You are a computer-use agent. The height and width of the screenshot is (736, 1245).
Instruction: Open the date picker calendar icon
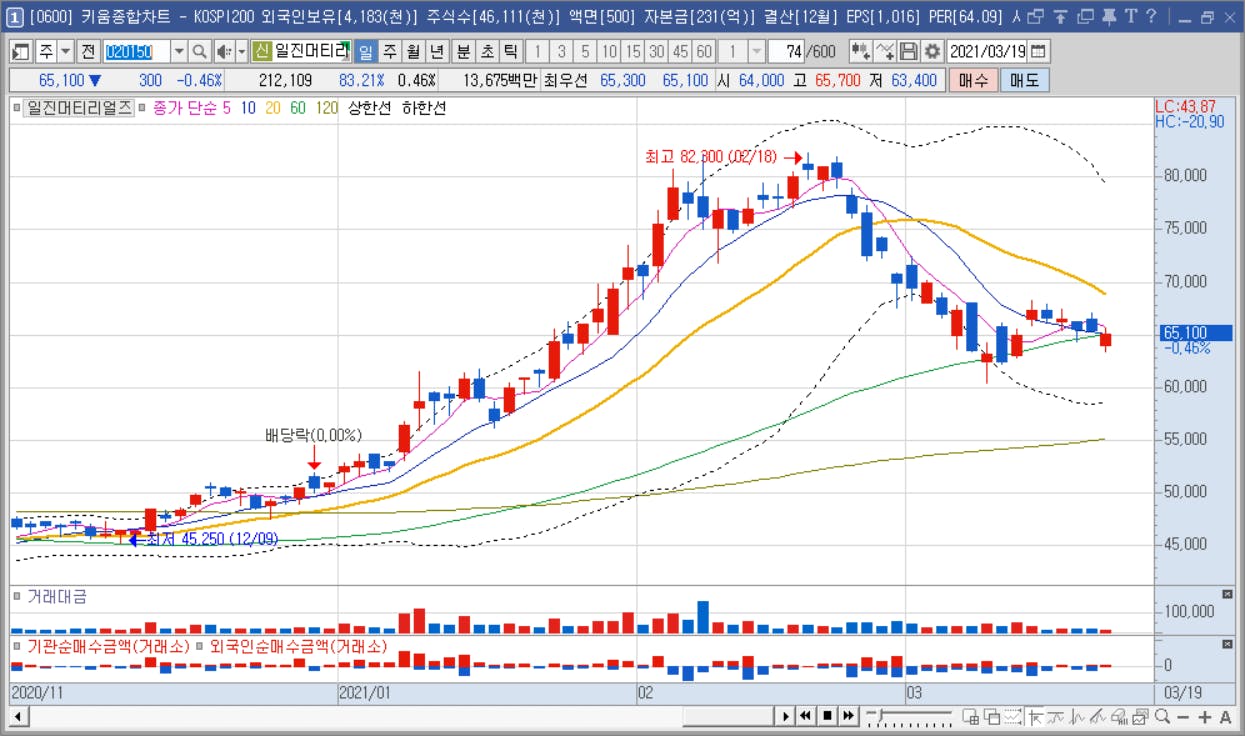1039,52
